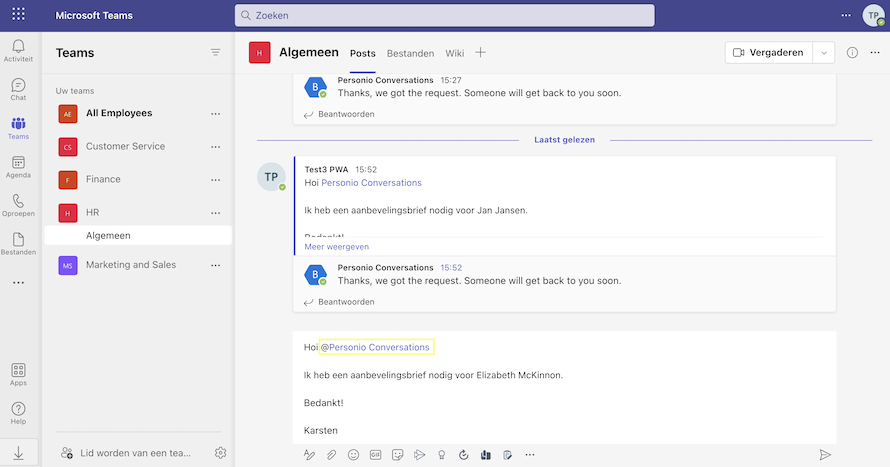The width and height of the screenshot is (890, 467).
Task: Open the sticker picker
Action: (x=397, y=455)
